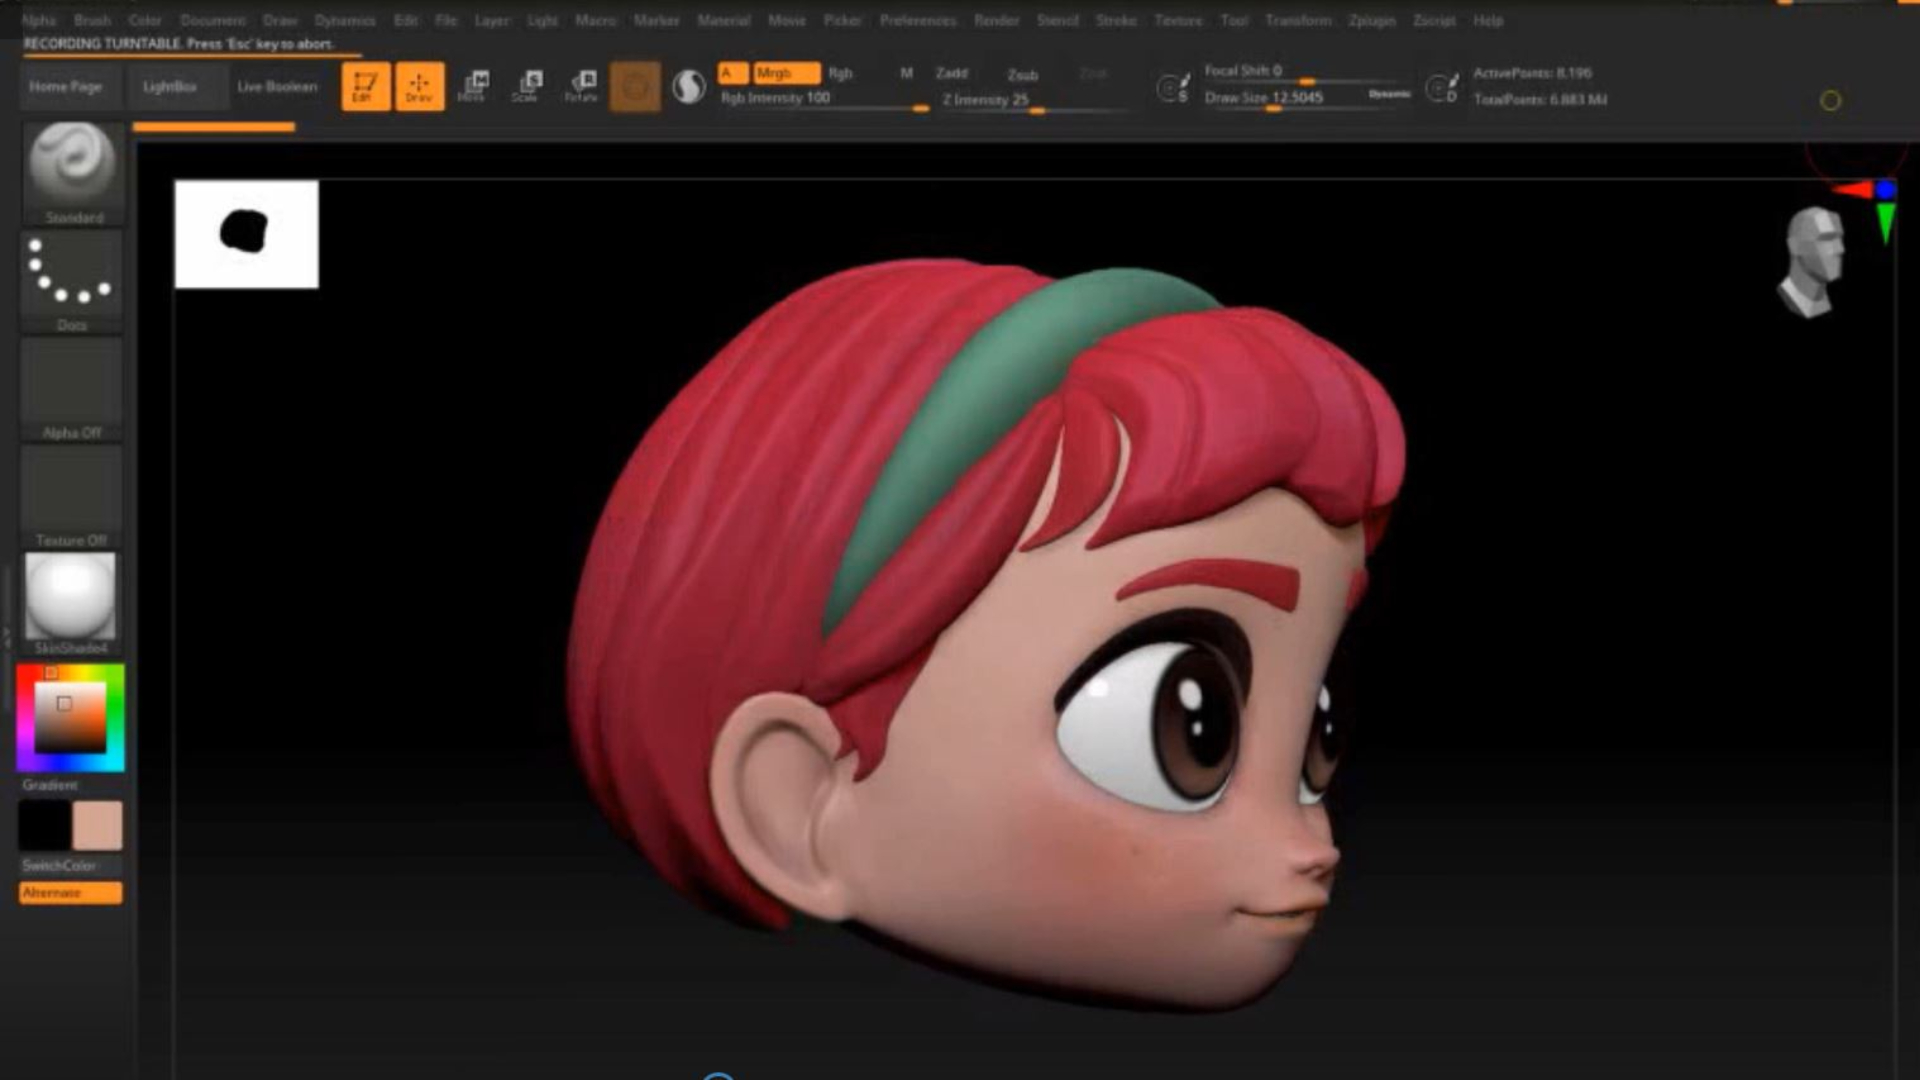Open the Zplugin menu
Viewport: 1920px width, 1080px height.
tap(1371, 20)
